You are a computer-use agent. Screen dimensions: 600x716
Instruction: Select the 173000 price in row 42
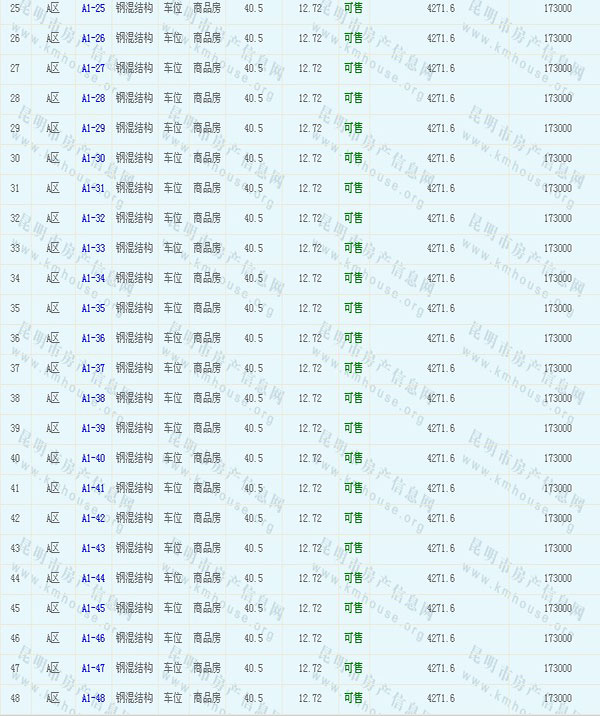coord(557,518)
